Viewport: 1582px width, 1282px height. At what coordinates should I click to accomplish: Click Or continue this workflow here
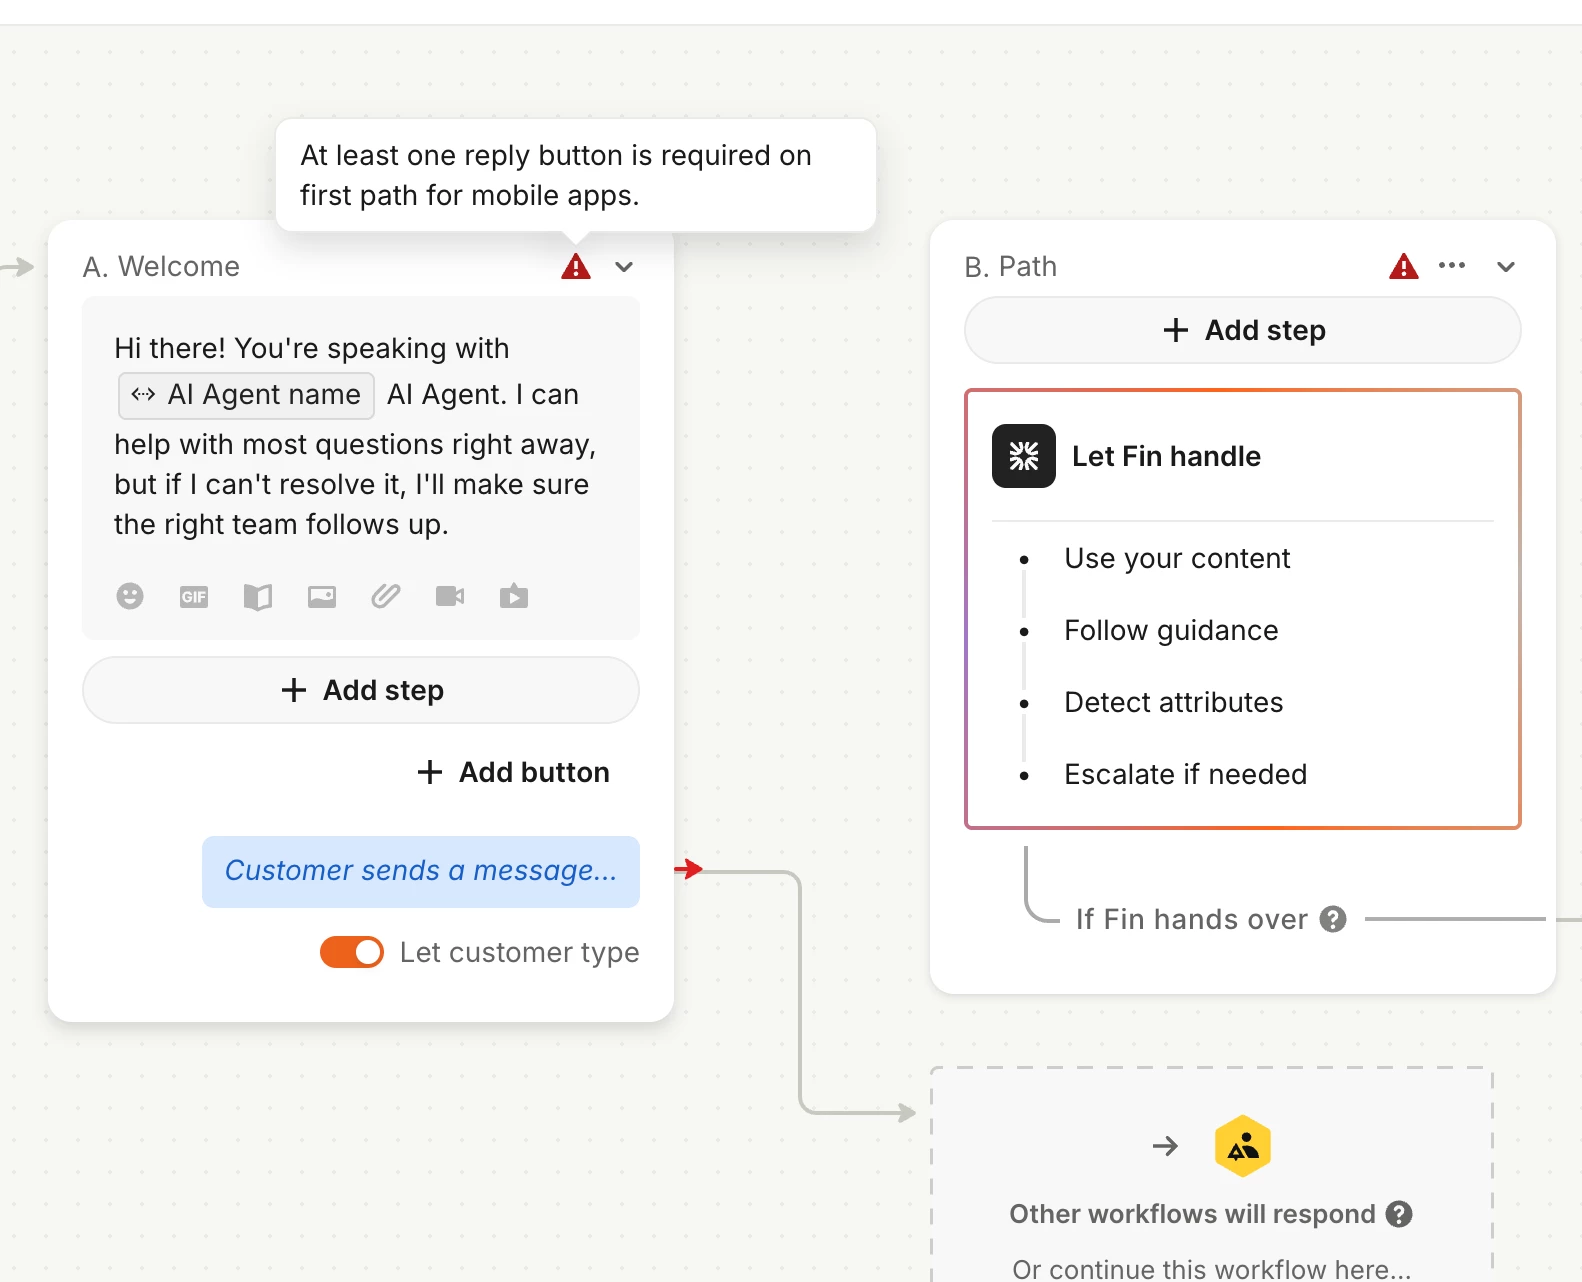1211,1268
